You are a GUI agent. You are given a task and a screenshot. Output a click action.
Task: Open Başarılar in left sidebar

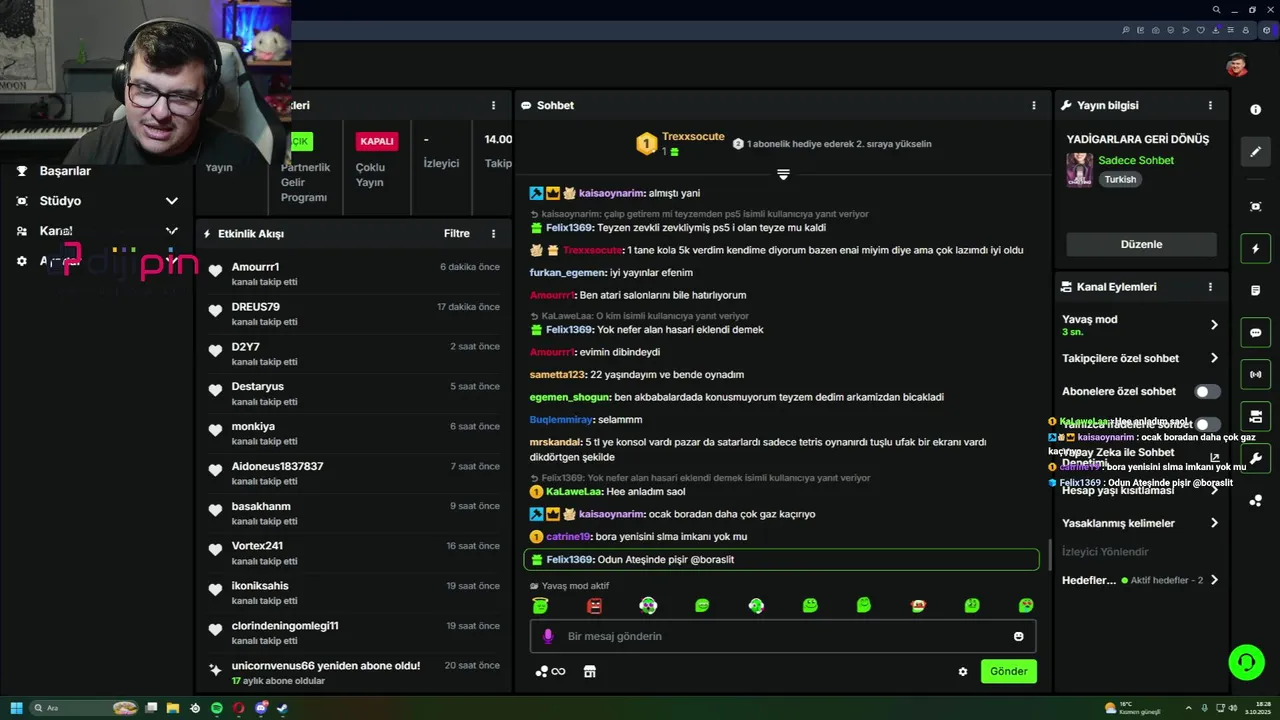[65, 171]
